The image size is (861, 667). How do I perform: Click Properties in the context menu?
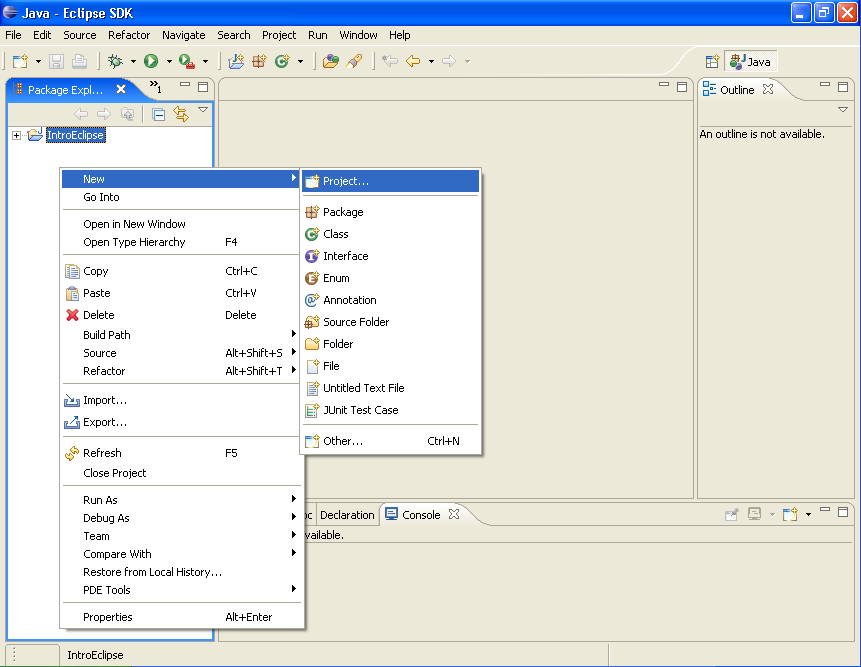(182, 617)
